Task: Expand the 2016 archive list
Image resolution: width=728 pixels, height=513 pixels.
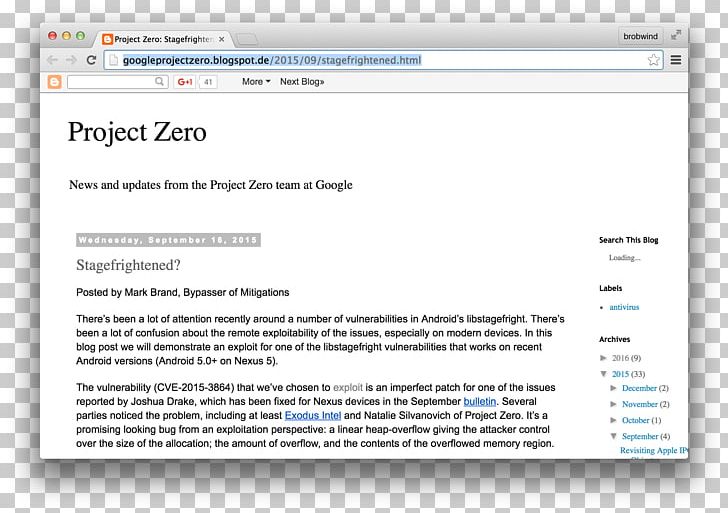Action: (x=604, y=358)
